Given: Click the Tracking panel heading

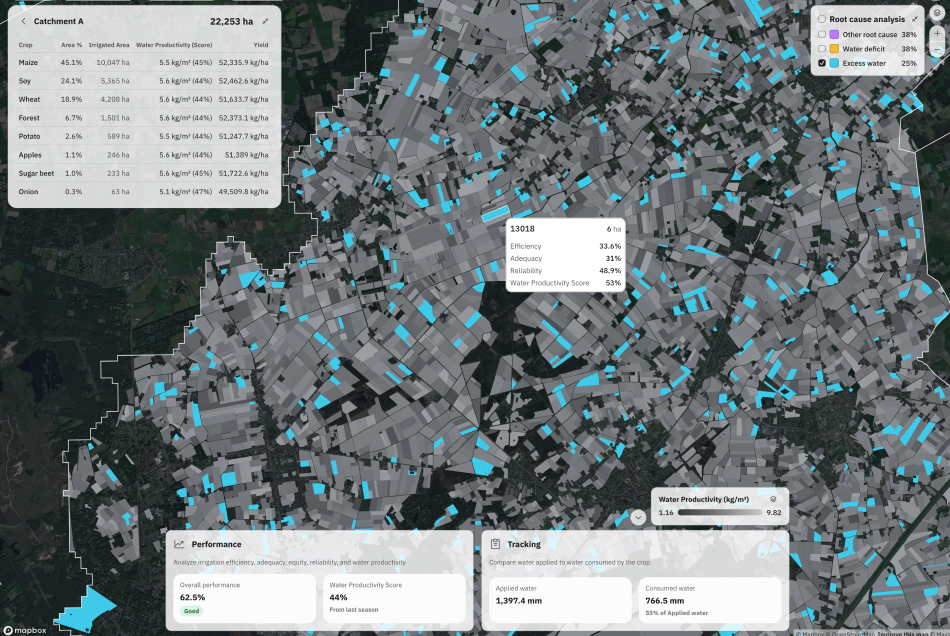Looking at the screenshot, I should pos(524,544).
